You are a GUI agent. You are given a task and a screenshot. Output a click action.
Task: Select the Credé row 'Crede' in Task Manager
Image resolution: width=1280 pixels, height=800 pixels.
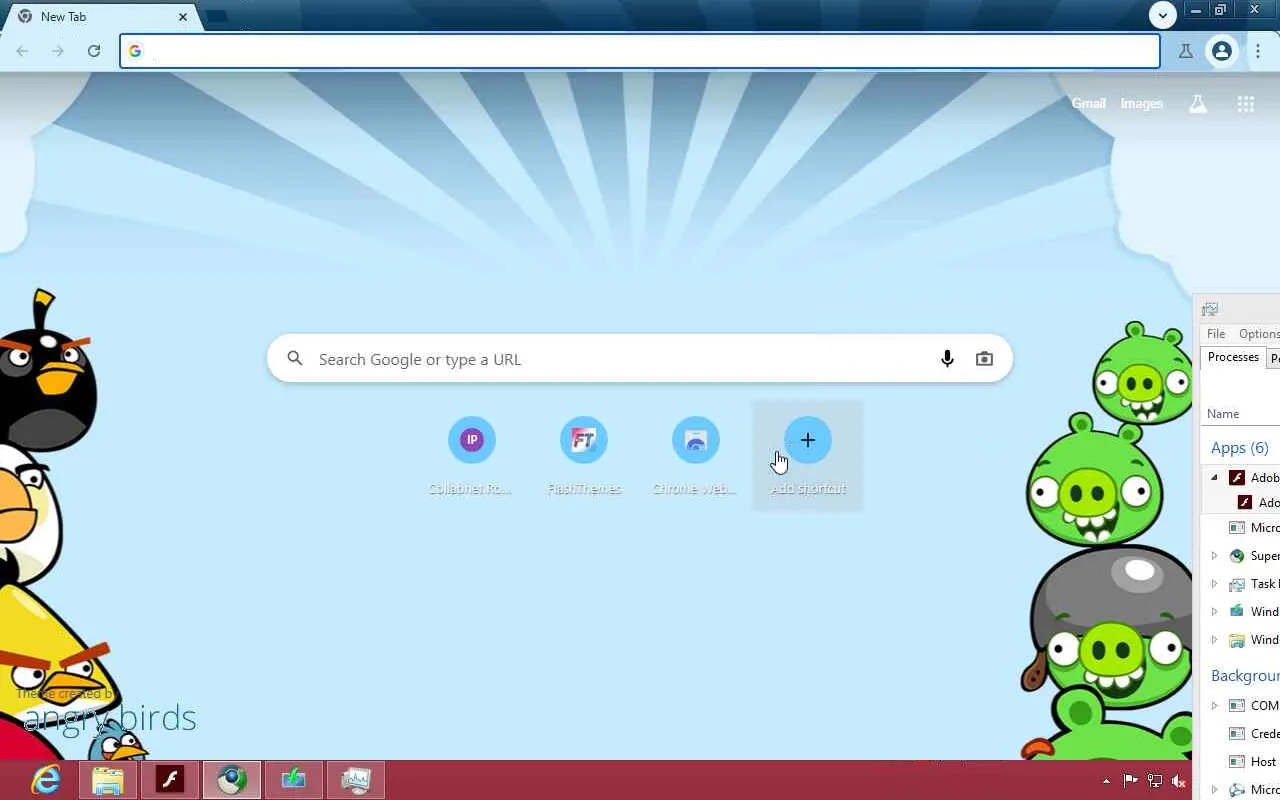click(1240, 734)
